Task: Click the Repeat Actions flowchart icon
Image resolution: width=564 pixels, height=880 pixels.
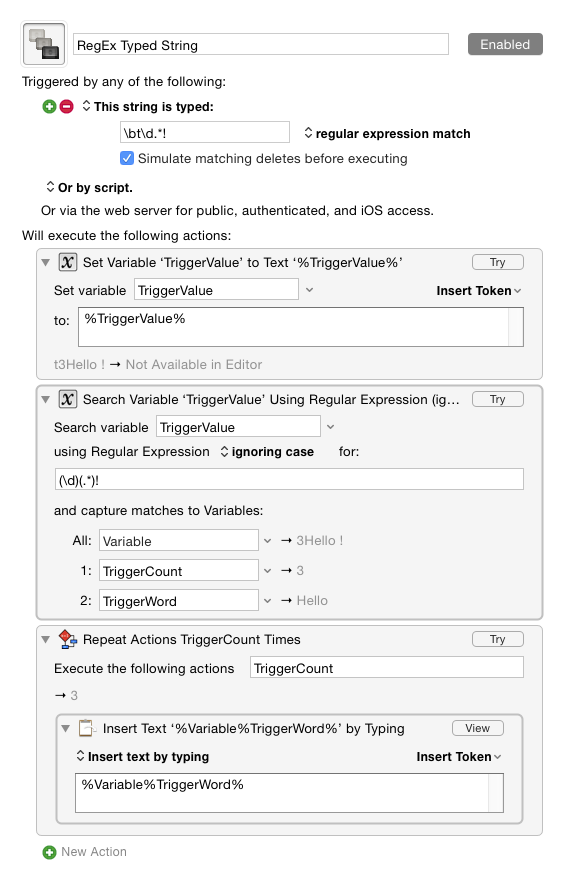Action: click(x=67, y=639)
